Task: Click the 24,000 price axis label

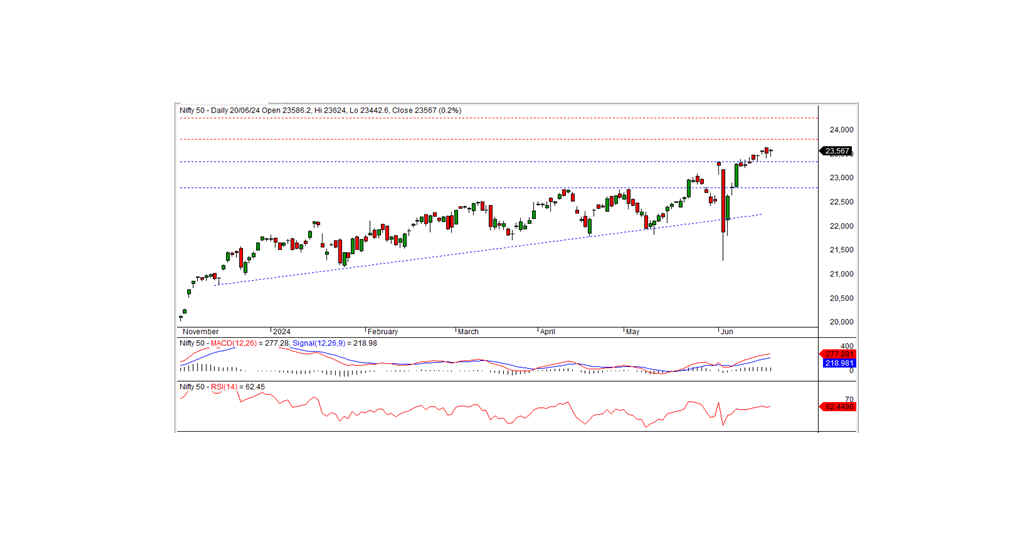Action: click(x=841, y=131)
